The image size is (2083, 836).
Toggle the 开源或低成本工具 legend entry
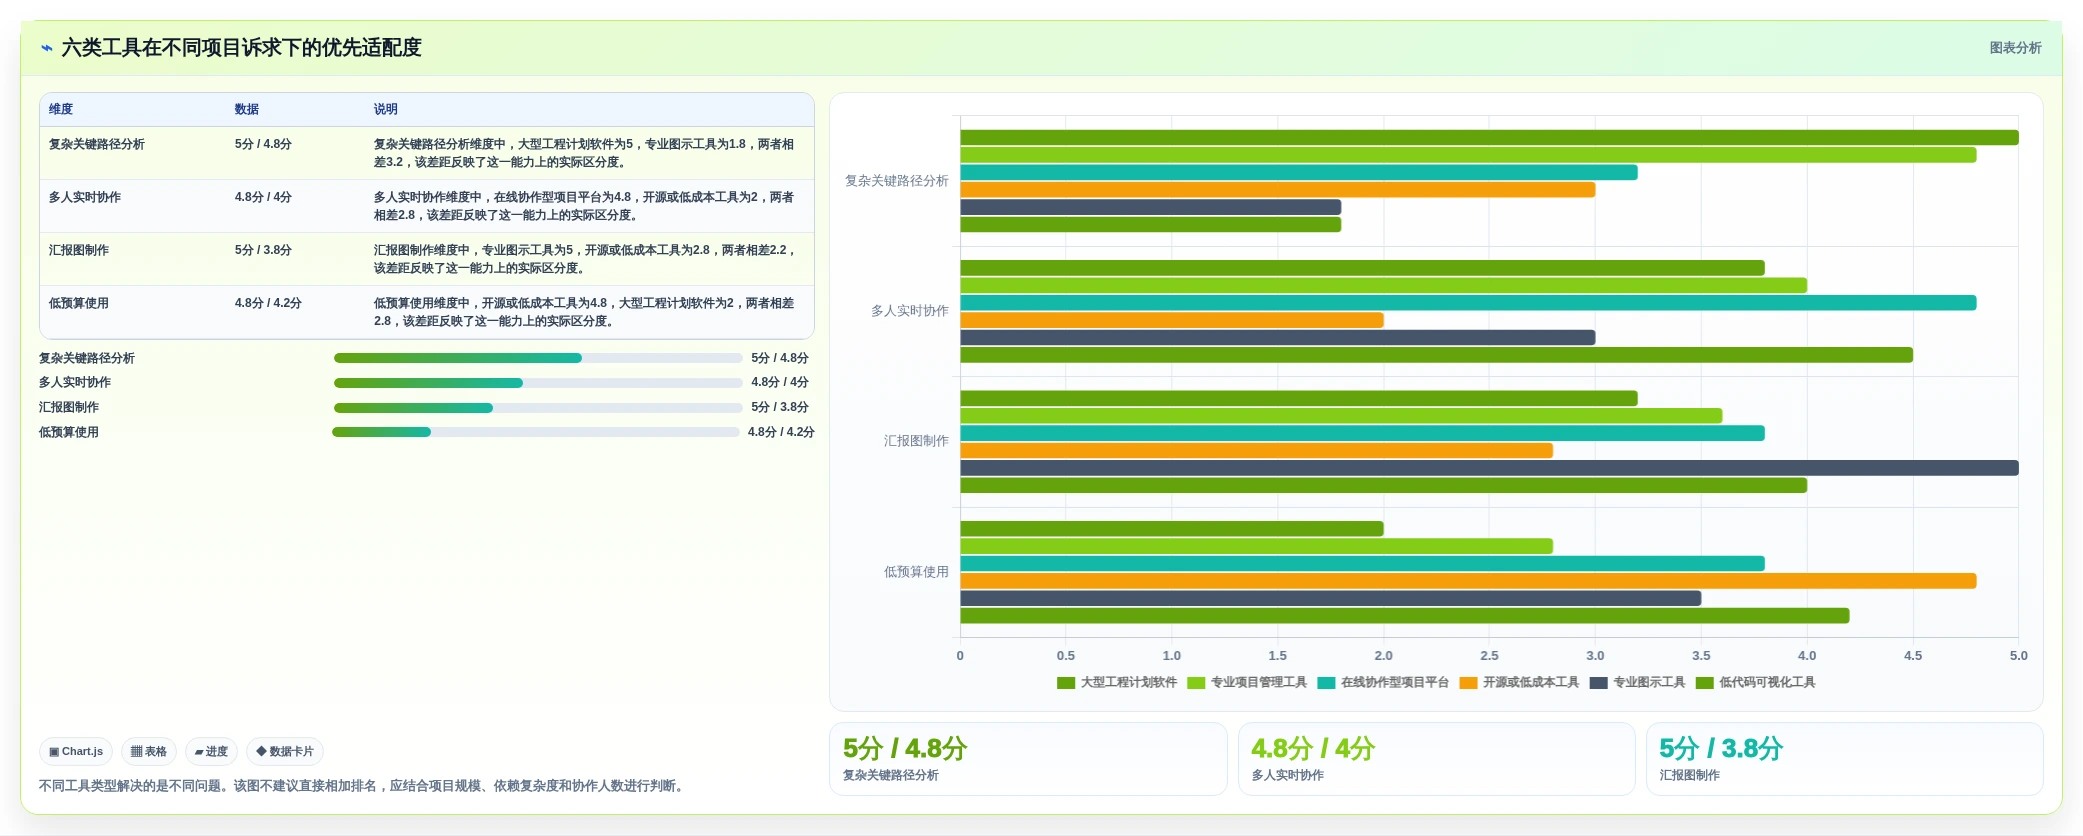click(1519, 682)
